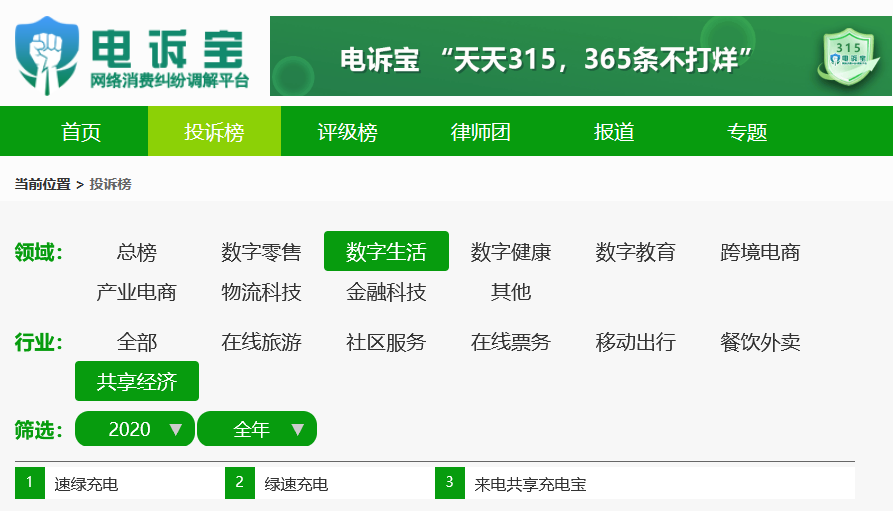Choose the 数字零售 field filter
Viewport: 893px width, 511px height.
(x=261, y=251)
